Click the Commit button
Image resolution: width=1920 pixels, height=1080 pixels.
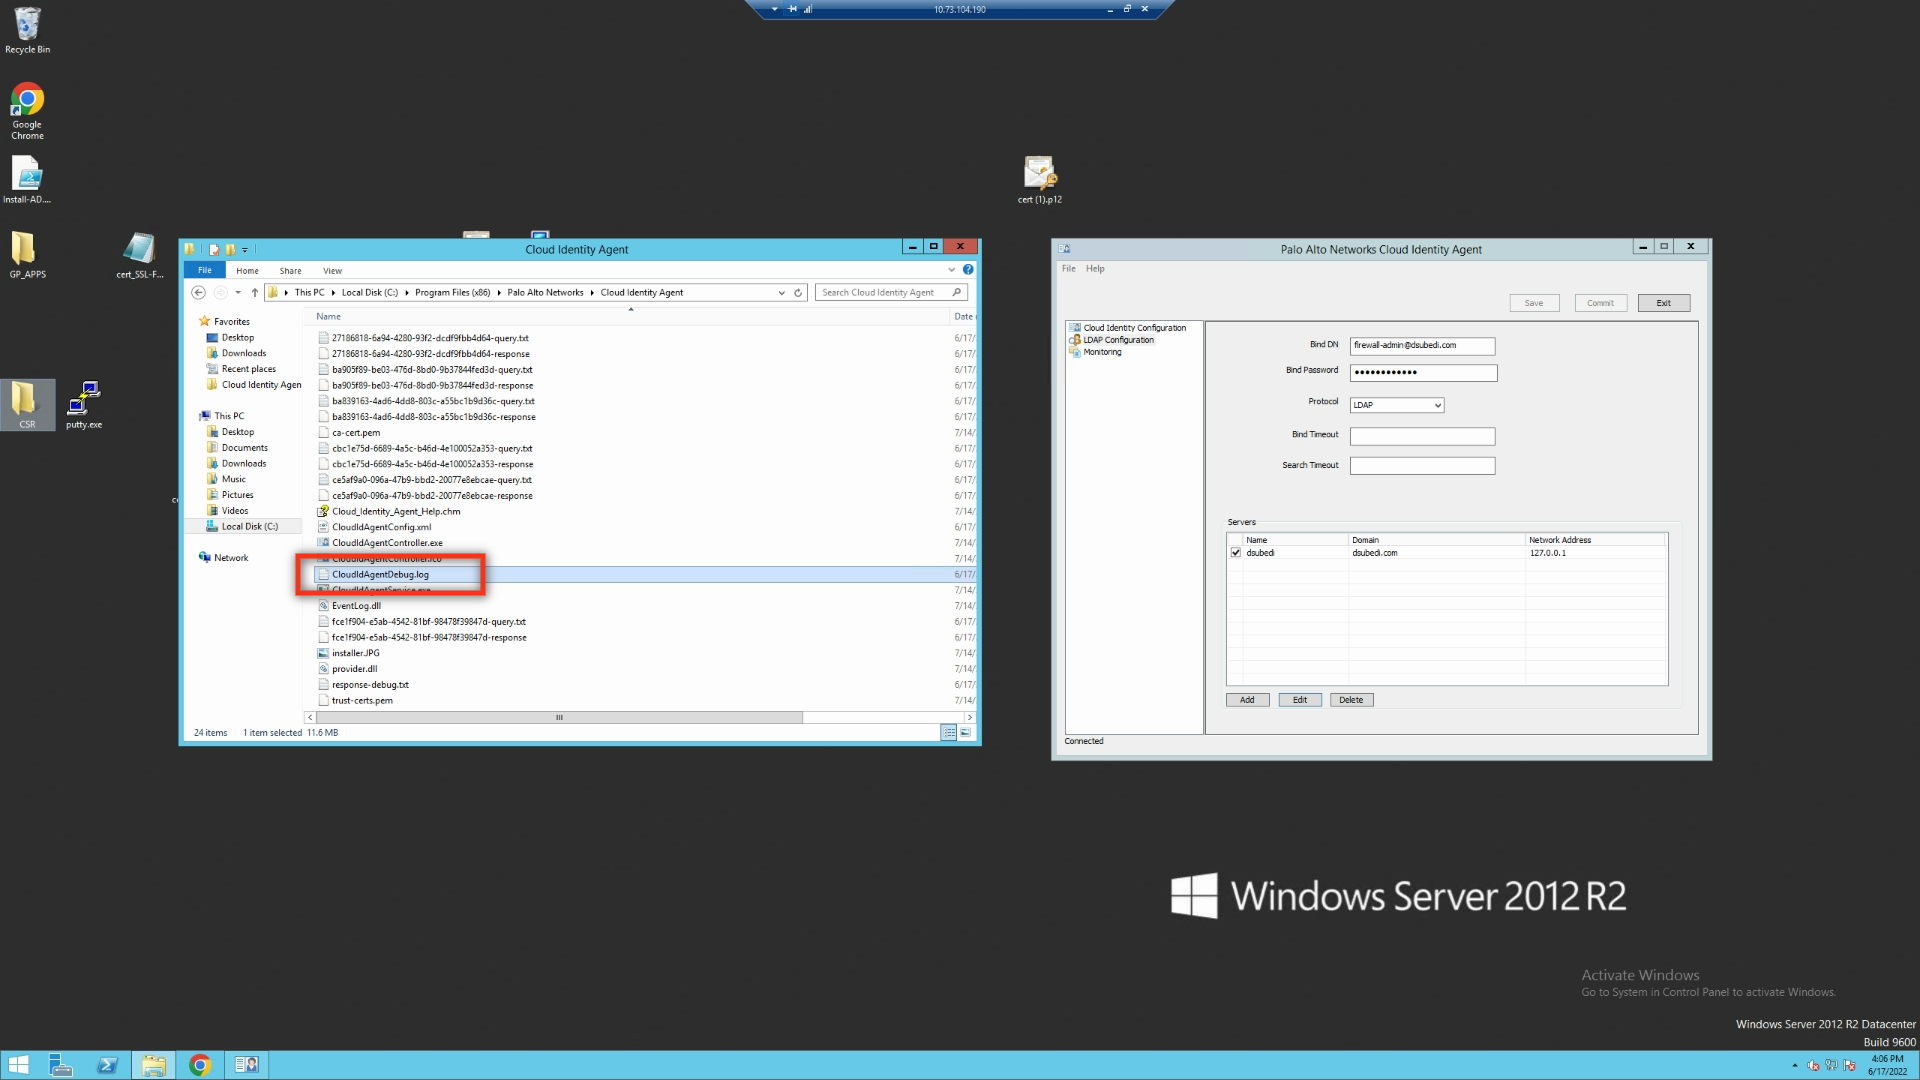[x=1600, y=303]
